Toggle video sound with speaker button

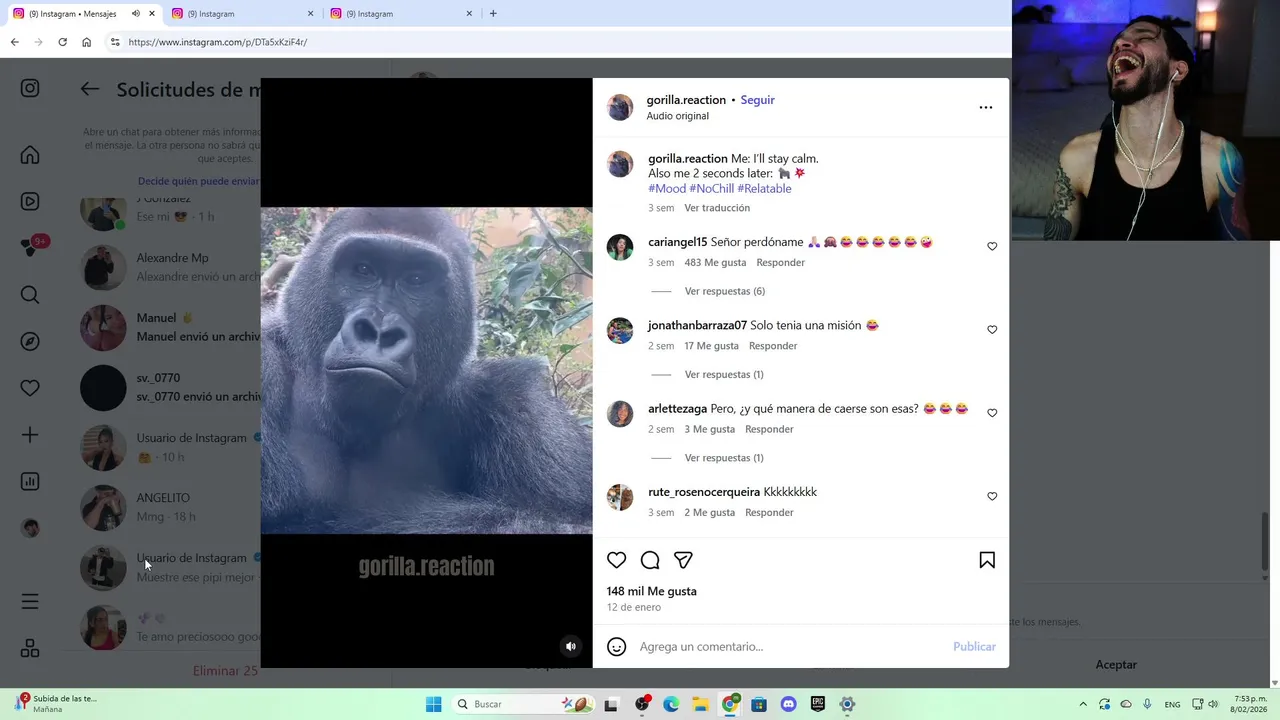(x=571, y=646)
